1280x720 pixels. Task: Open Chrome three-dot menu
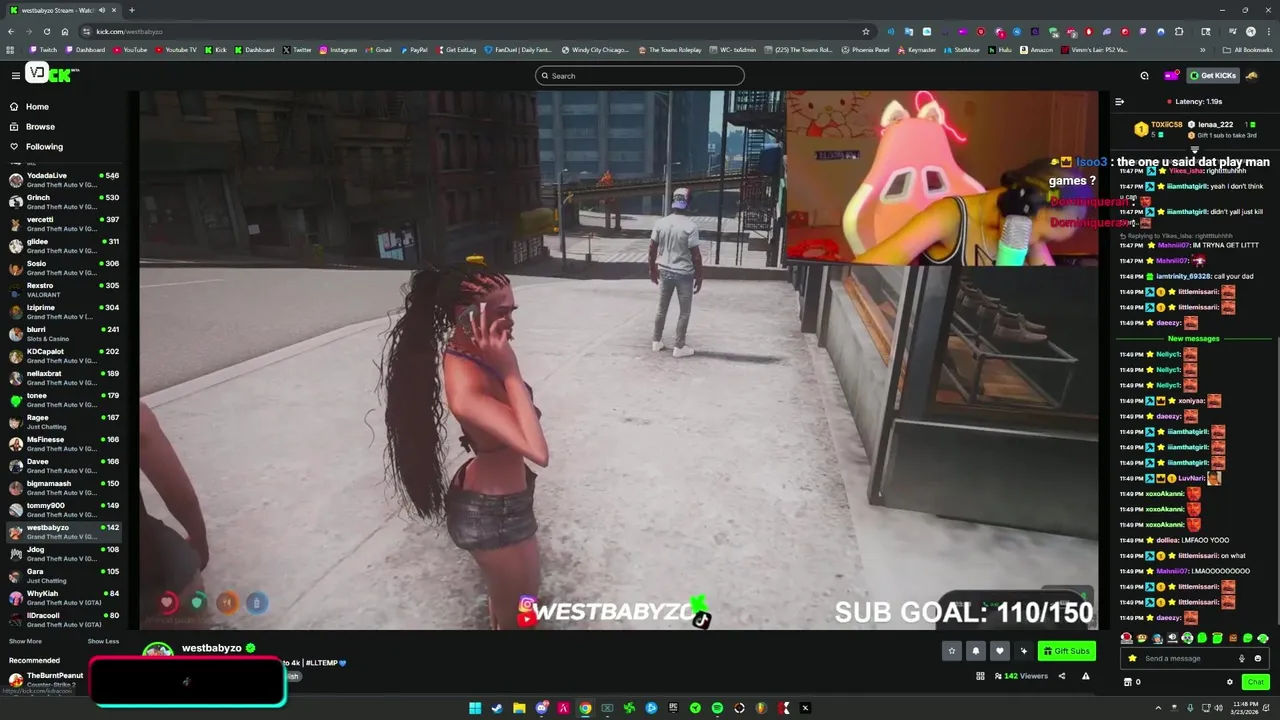pyautogui.click(x=1268, y=31)
